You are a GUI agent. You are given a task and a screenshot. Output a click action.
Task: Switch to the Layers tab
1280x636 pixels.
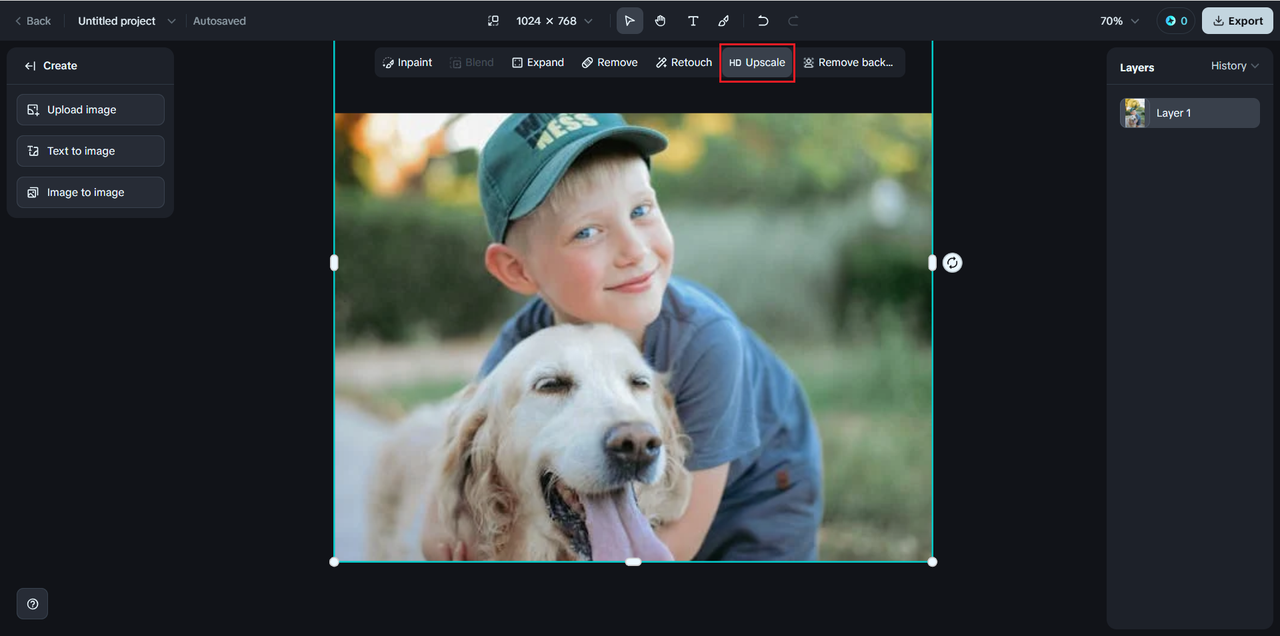pyautogui.click(x=1137, y=68)
